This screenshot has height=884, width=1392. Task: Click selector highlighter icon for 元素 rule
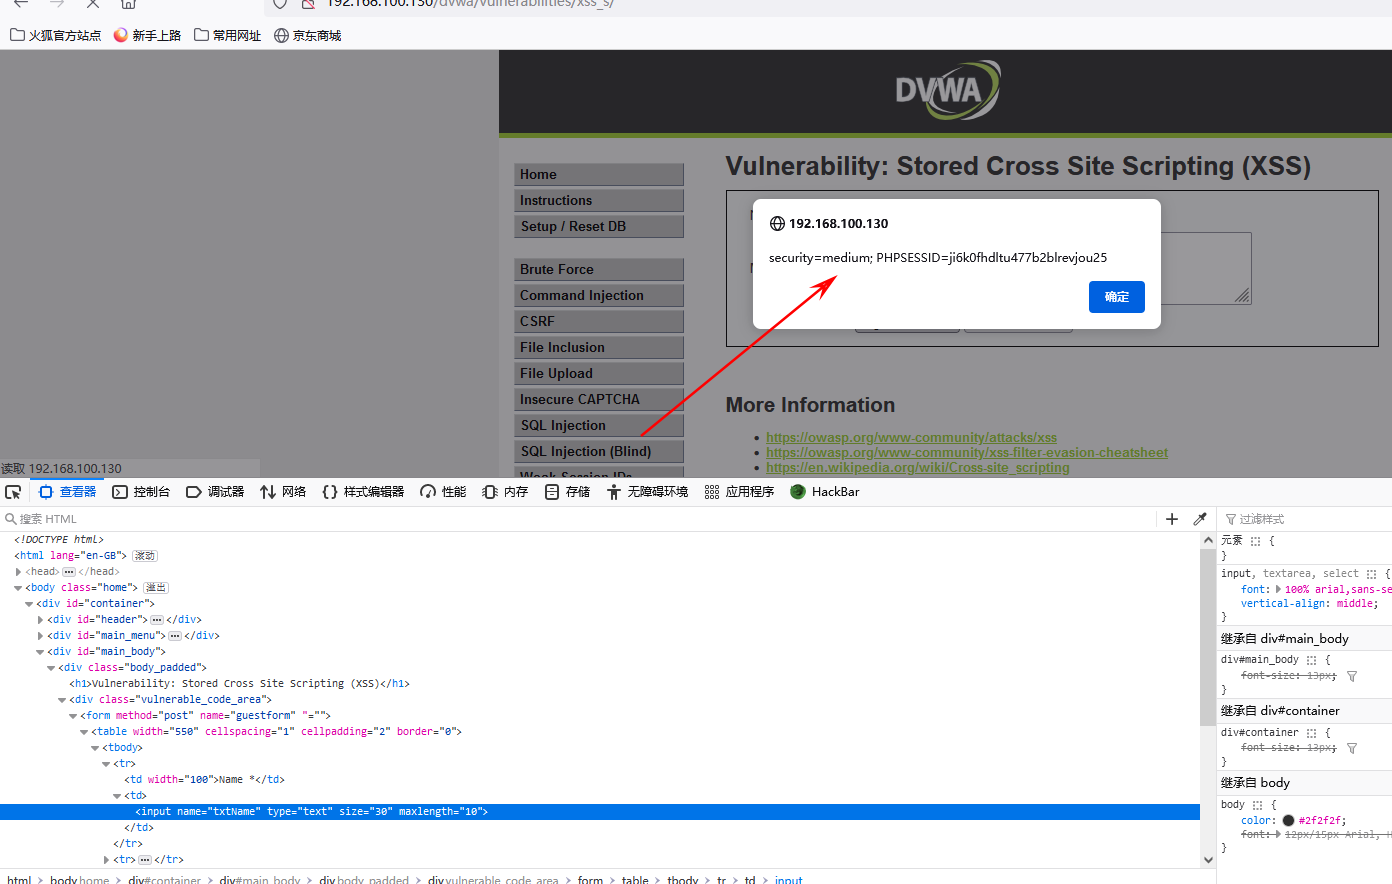(1255, 541)
